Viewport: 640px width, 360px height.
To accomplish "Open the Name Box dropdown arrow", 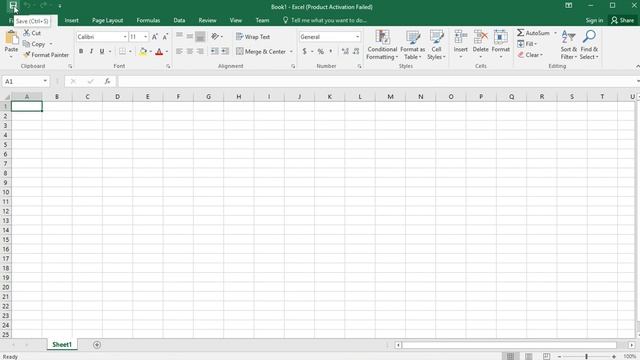I will [x=45, y=81].
